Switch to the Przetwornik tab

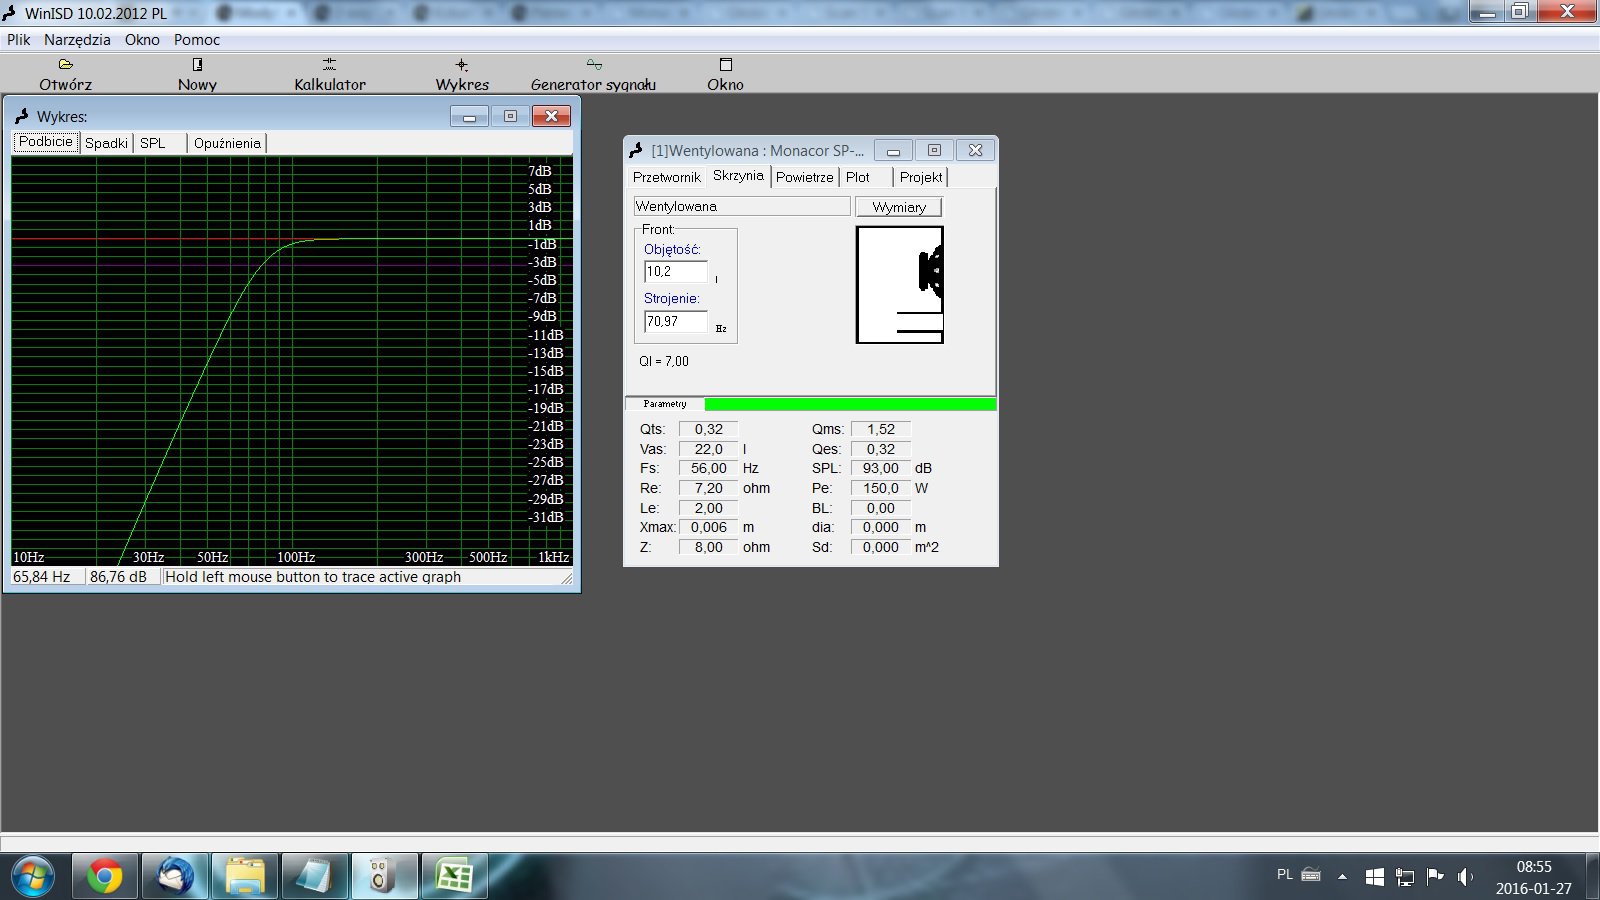pyautogui.click(x=666, y=177)
